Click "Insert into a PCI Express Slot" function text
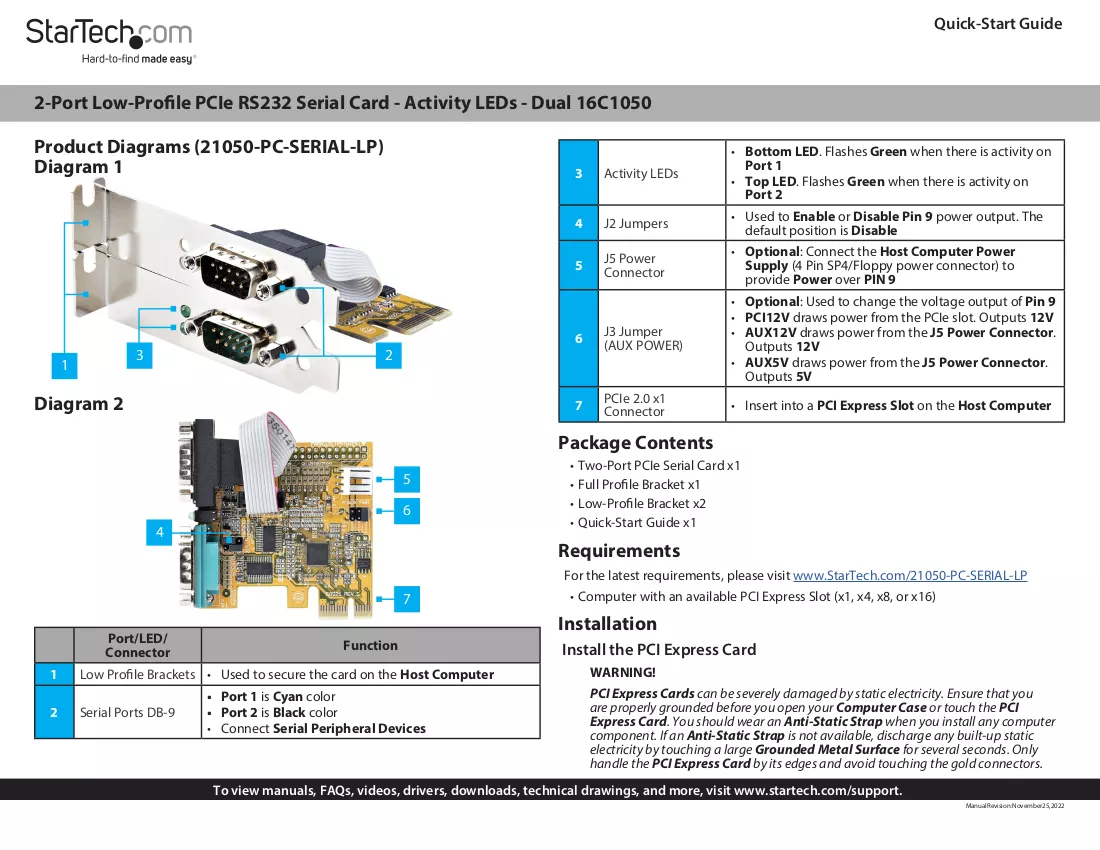1100x850 pixels. coord(898,405)
